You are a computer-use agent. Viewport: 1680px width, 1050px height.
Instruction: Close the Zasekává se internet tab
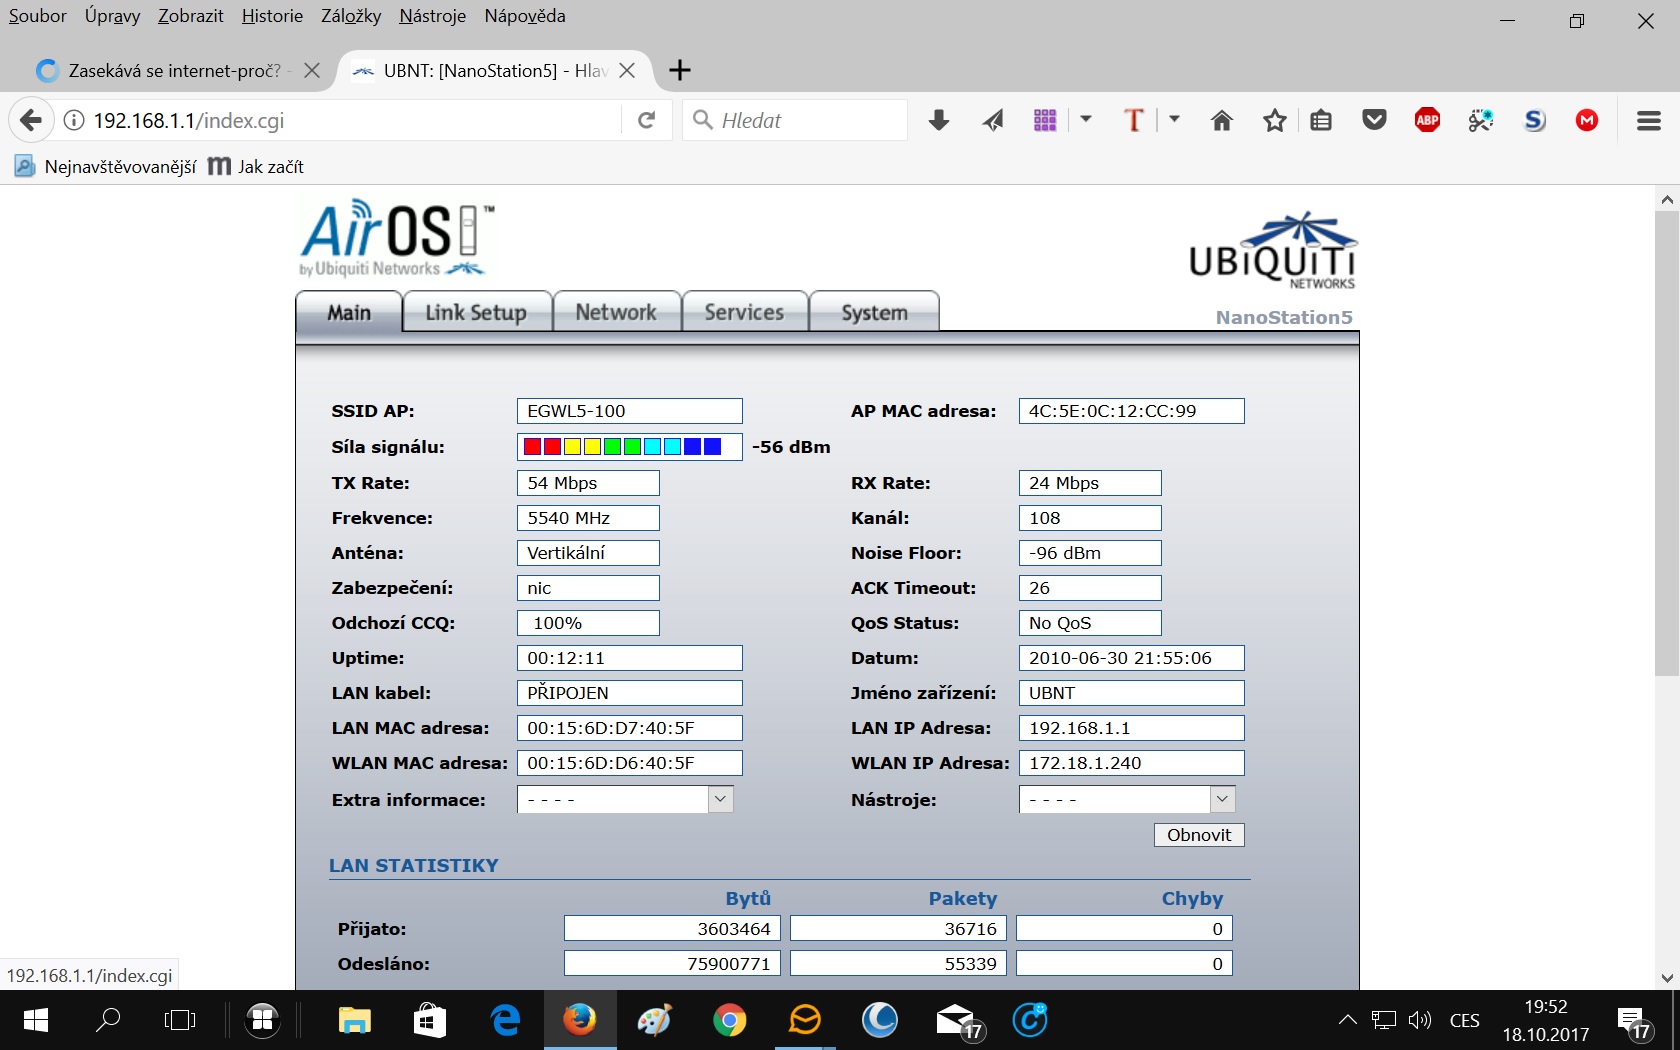312,70
